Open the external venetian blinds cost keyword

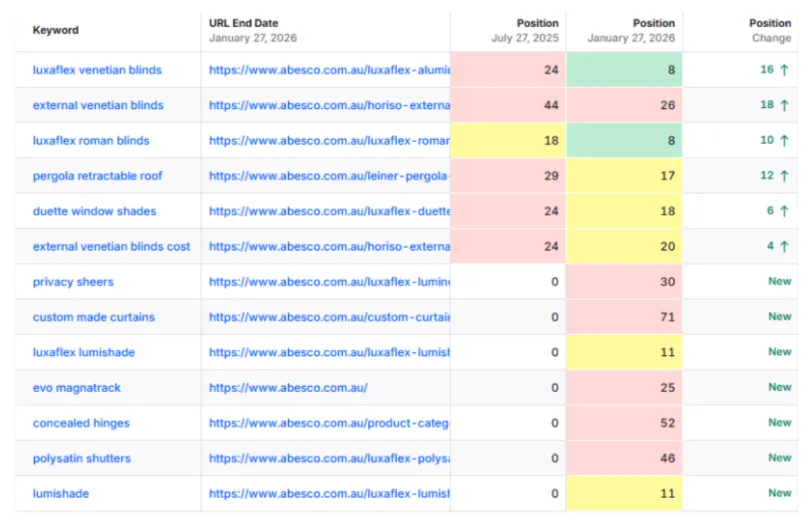point(112,246)
